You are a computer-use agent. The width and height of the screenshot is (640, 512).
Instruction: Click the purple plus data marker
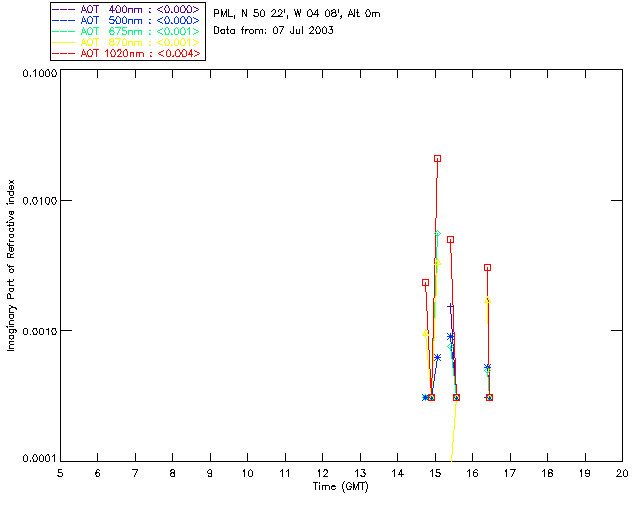[x=450, y=307]
